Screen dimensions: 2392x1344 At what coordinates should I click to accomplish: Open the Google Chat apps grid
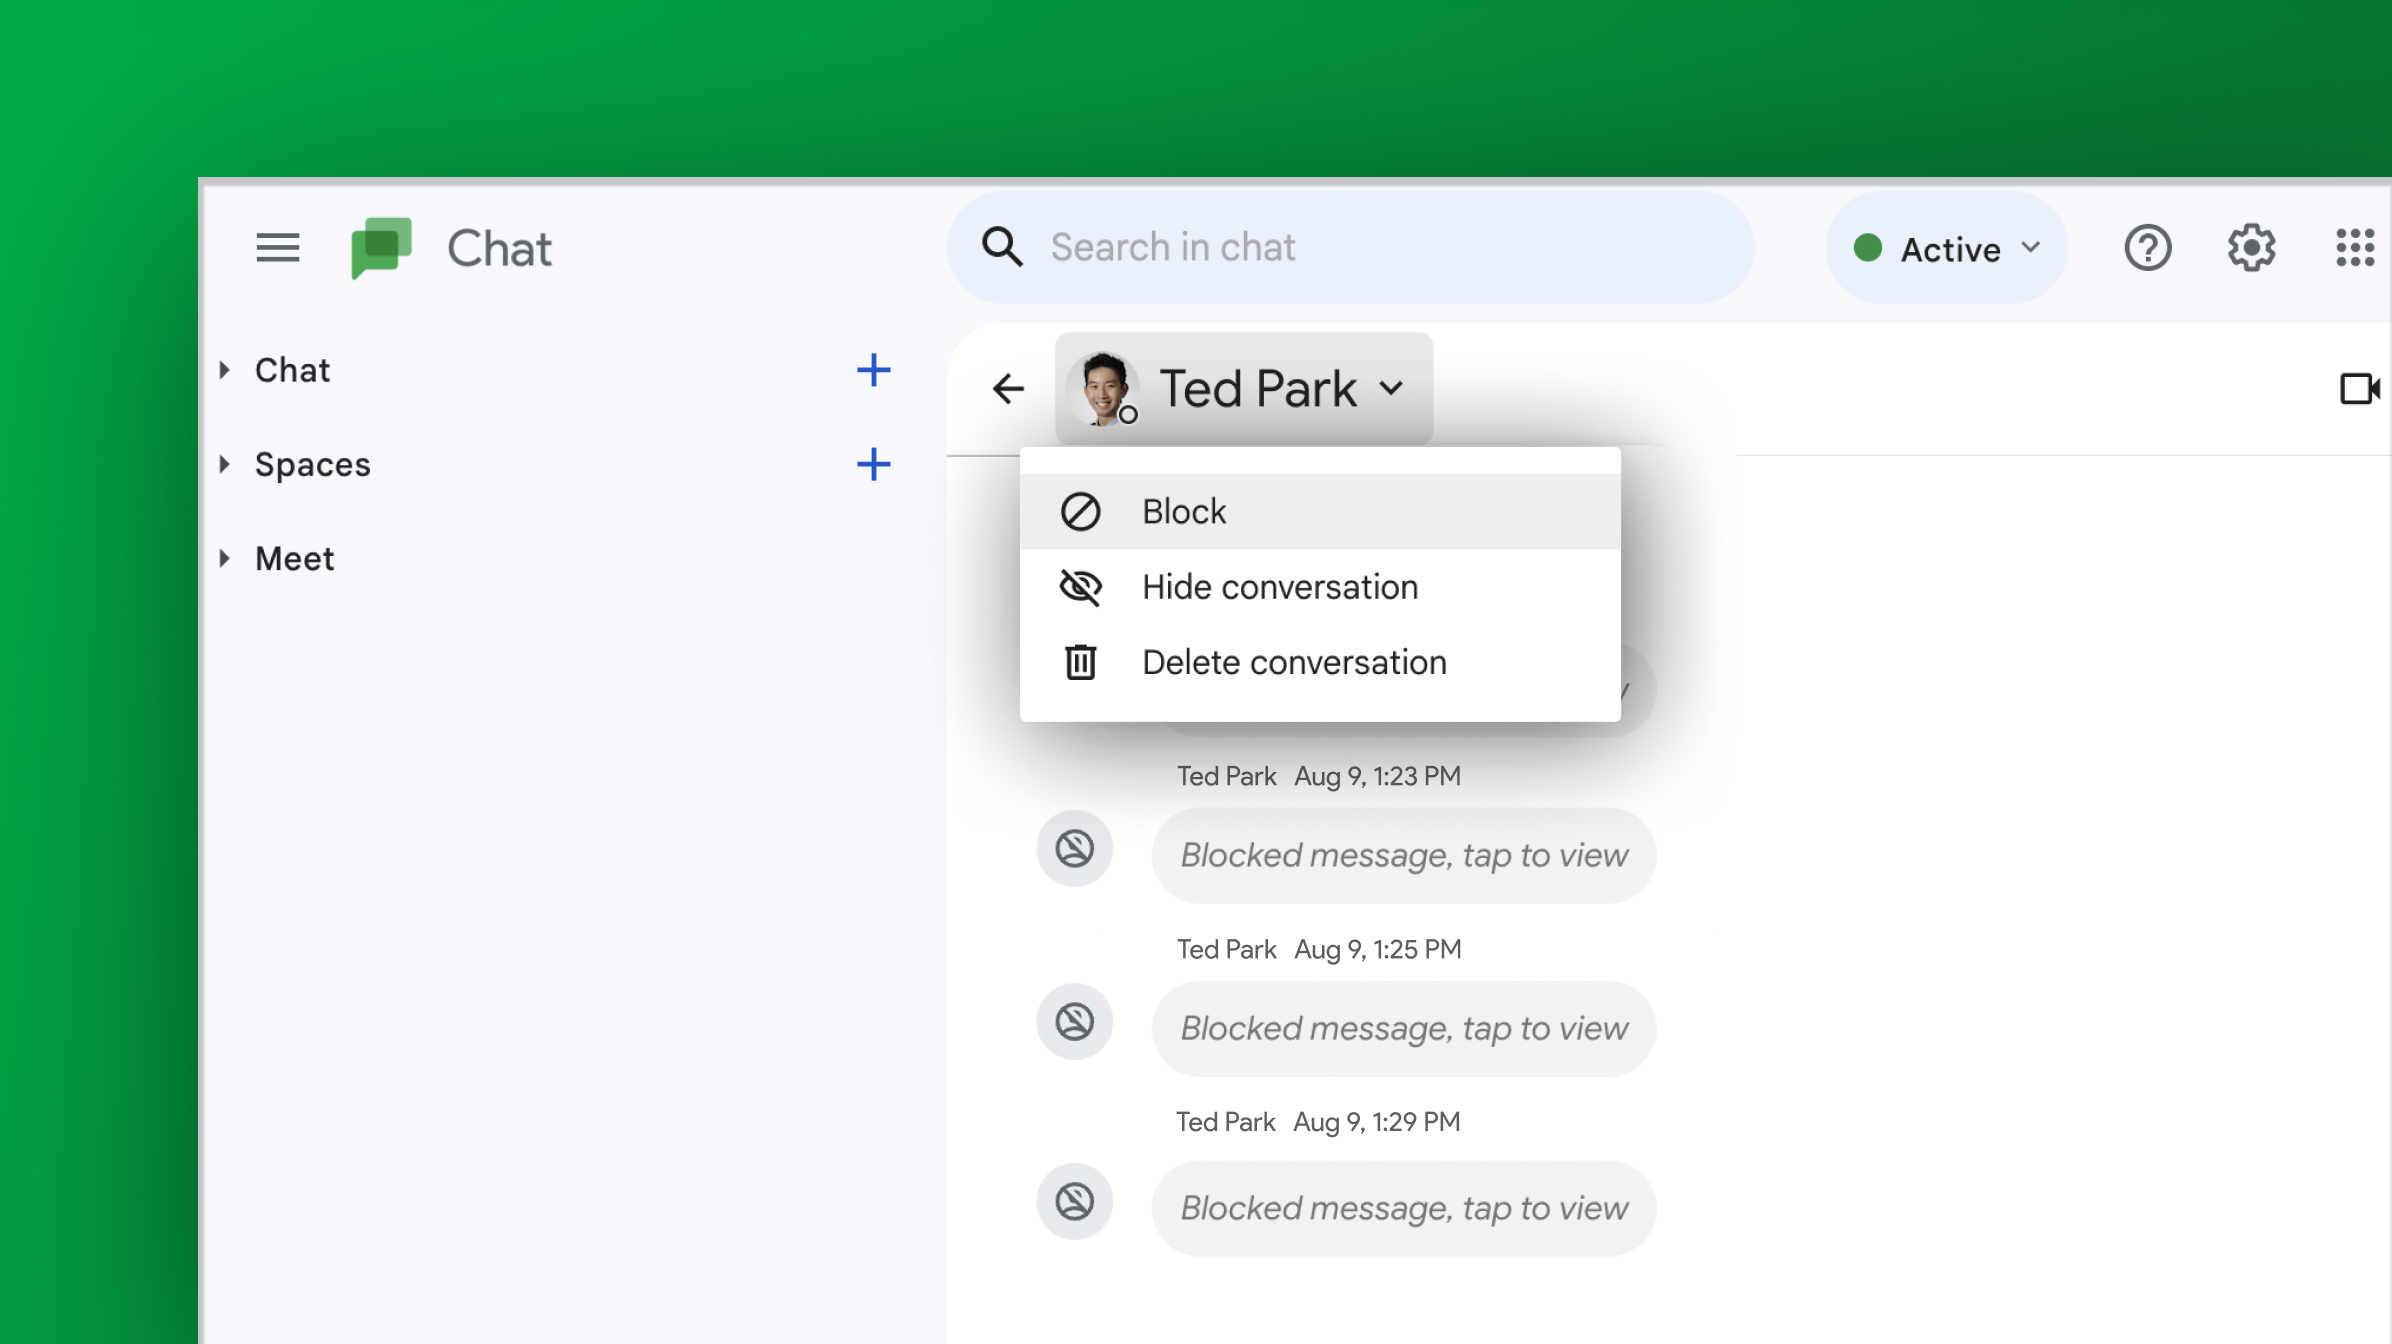coord(2356,248)
